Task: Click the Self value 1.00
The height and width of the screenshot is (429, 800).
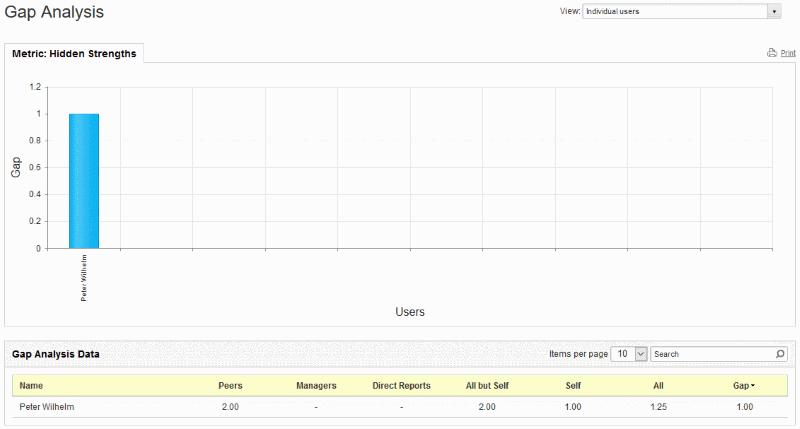Action: (573, 407)
